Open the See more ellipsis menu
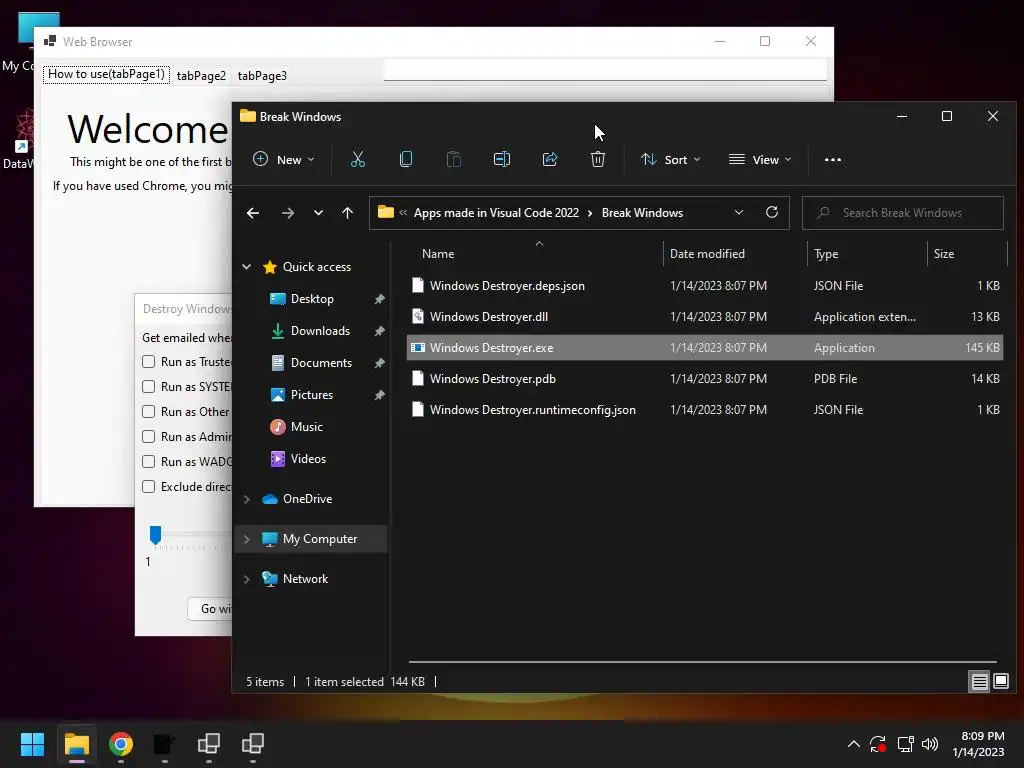 pyautogui.click(x=833, y=159)
